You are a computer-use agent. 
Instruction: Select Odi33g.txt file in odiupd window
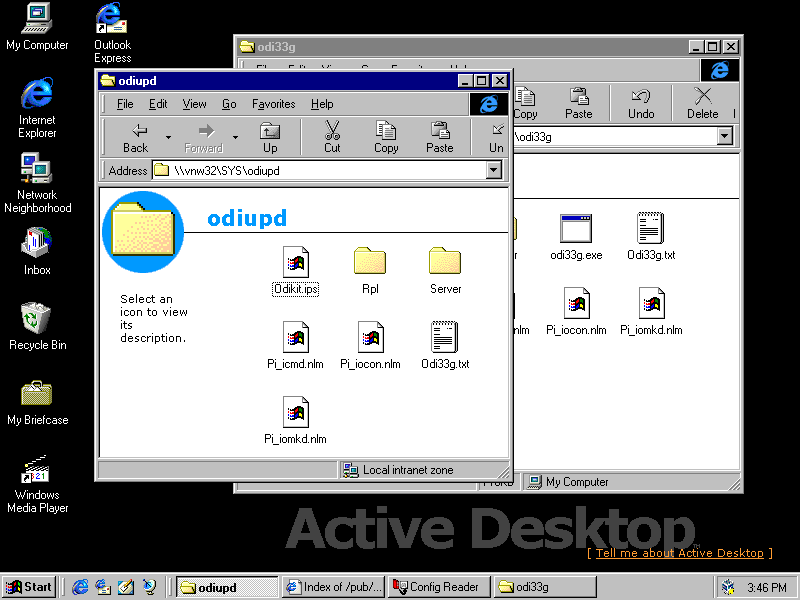(x=445, y=345)
